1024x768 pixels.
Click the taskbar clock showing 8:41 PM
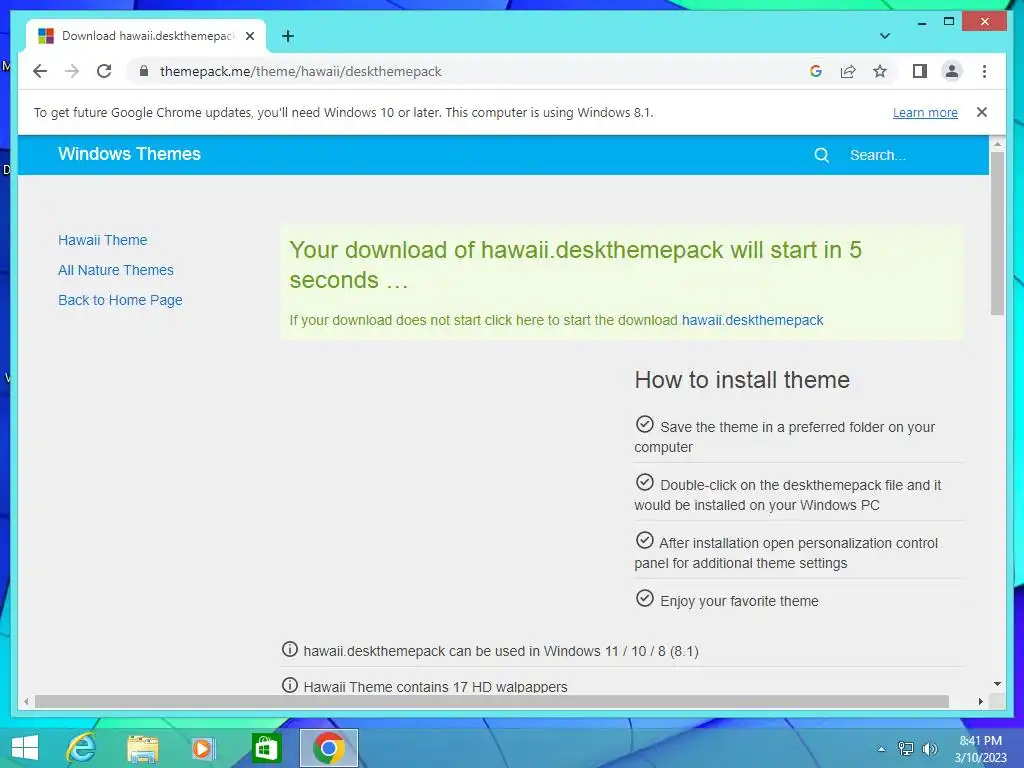[x=980, y=748]
